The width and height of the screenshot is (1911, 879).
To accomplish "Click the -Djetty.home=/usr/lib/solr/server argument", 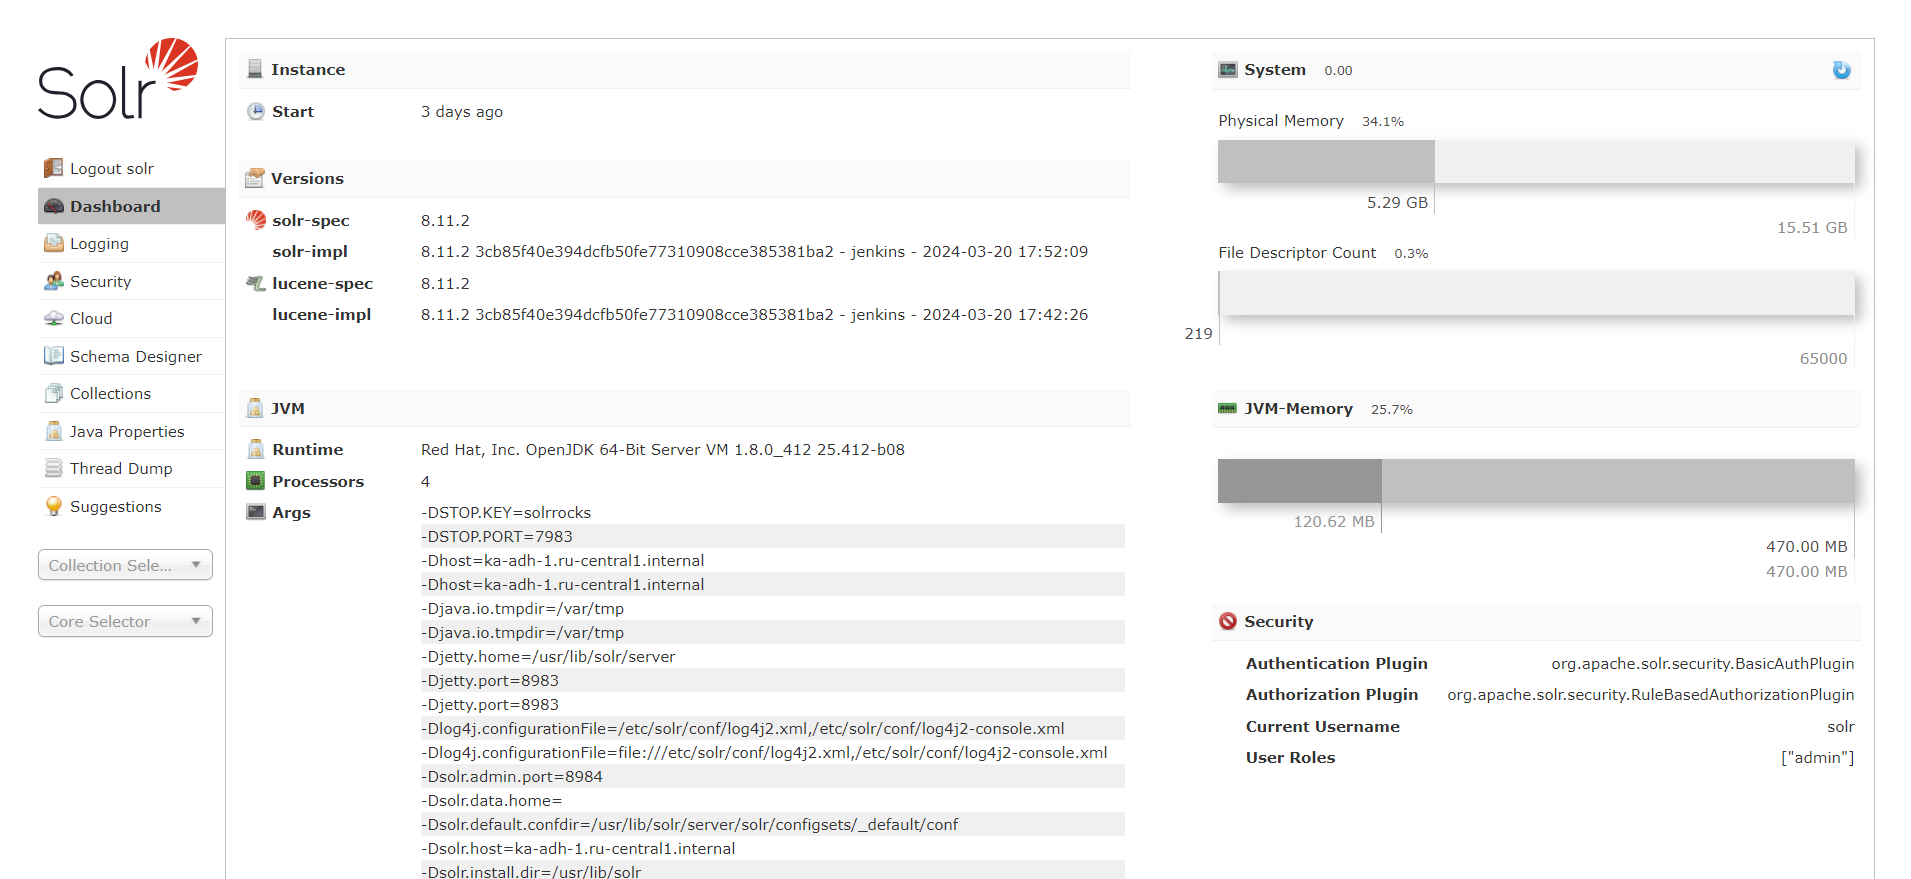I will point(548,656).
